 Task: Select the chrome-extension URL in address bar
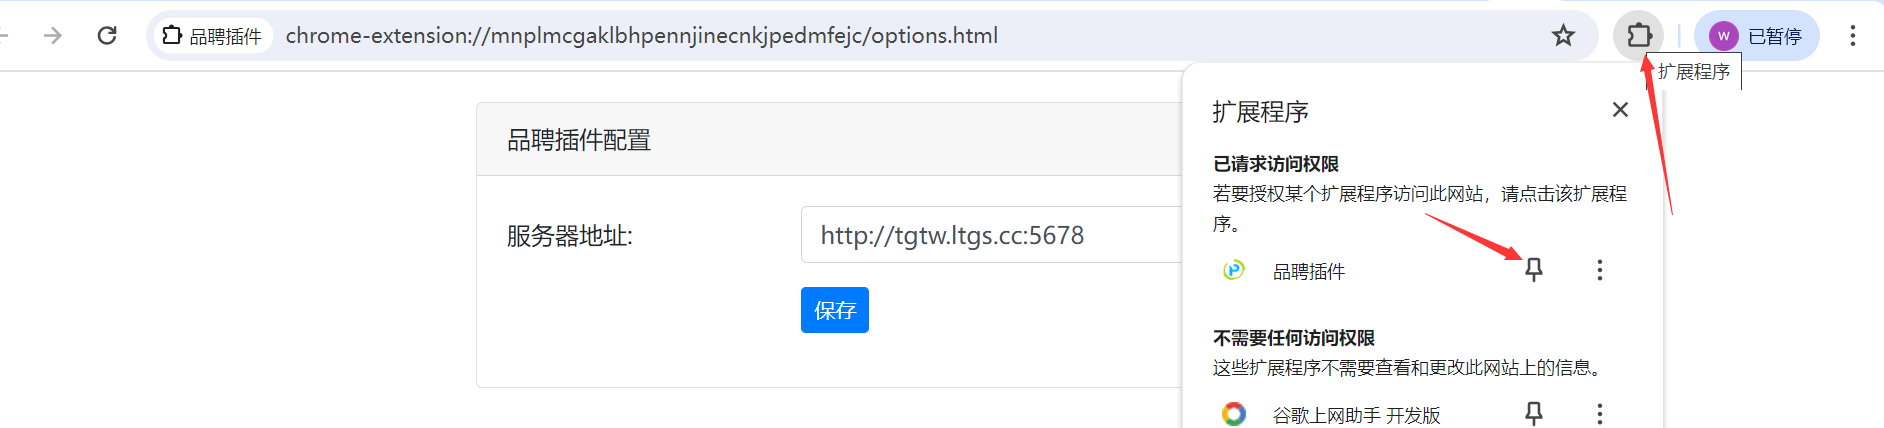tap(642, 36)
